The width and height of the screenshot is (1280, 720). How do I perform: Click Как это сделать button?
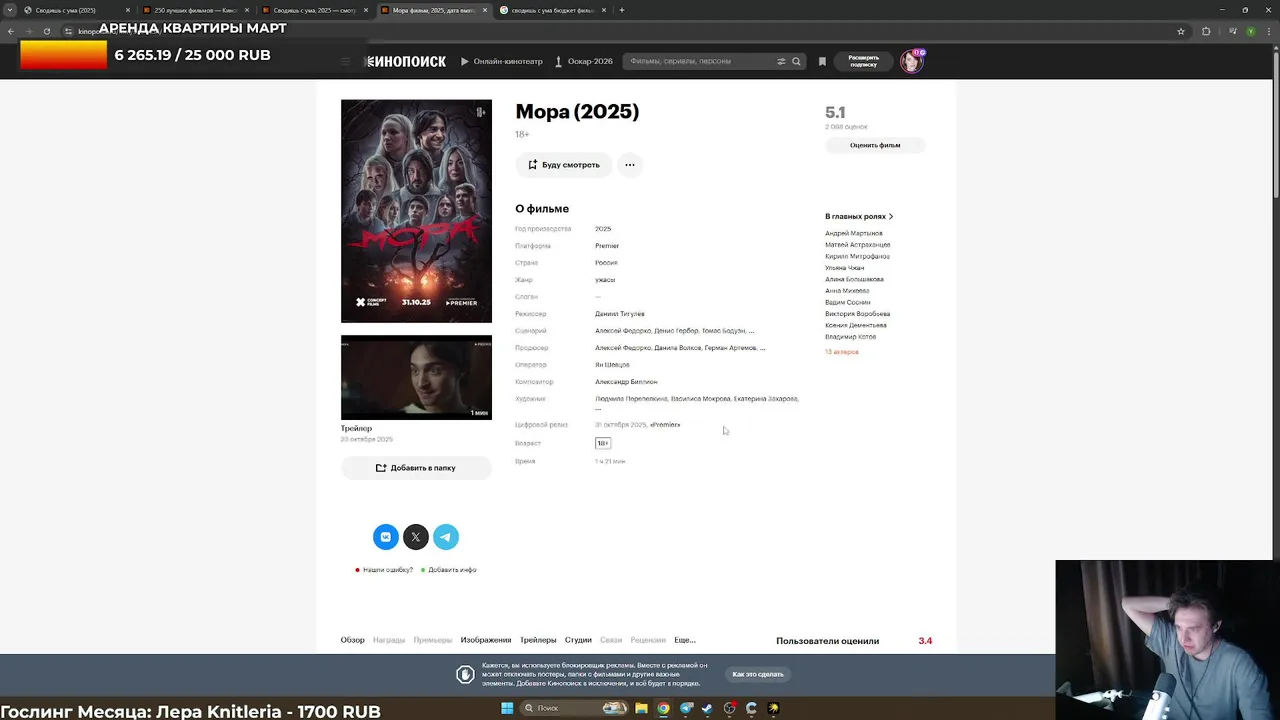[758, 674]
